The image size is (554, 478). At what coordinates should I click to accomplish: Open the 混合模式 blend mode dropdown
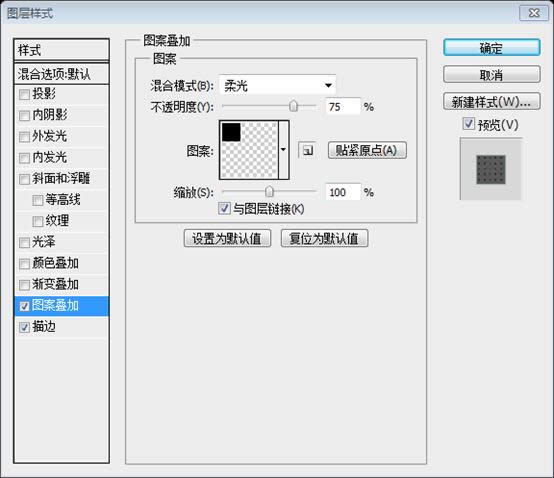coord(278,85)
